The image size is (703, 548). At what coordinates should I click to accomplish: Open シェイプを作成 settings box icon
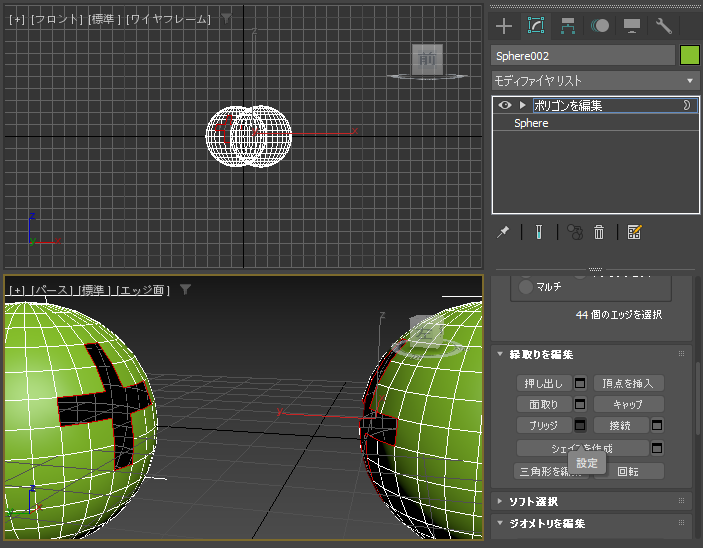(x=657, y=448)
